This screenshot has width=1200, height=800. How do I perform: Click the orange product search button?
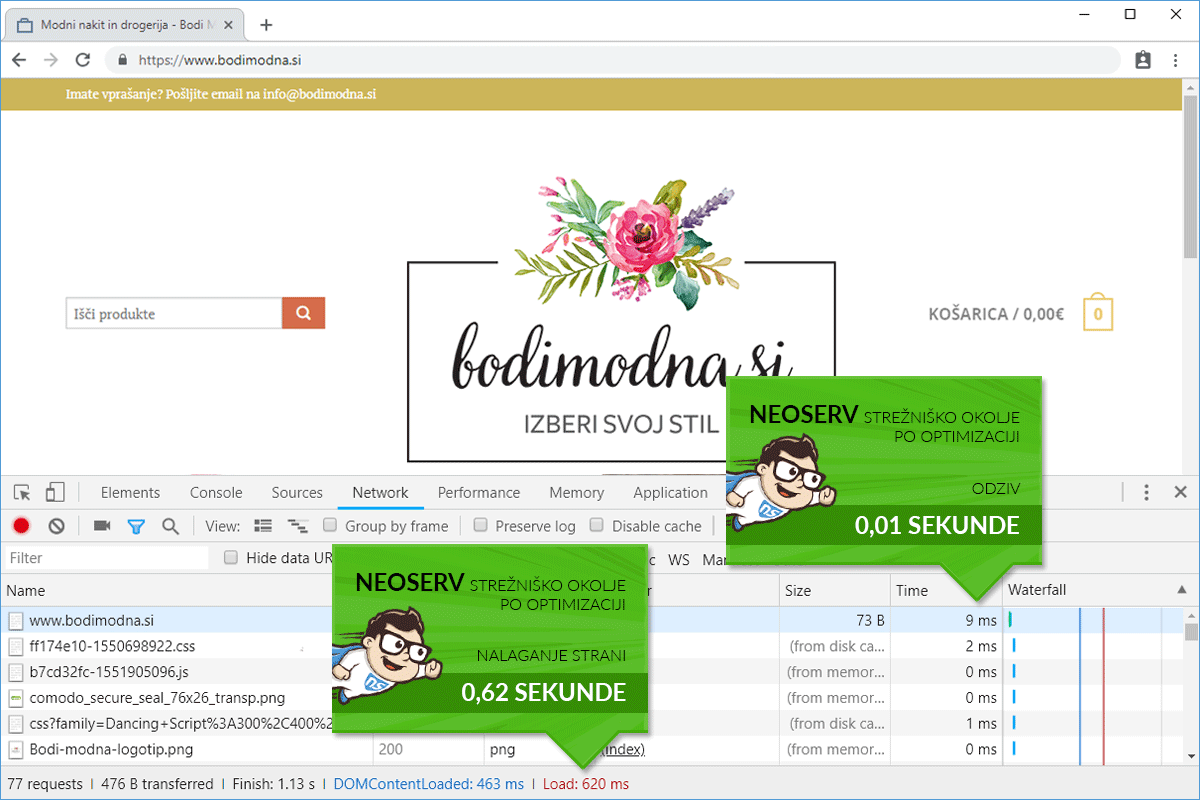coord(303,313)
